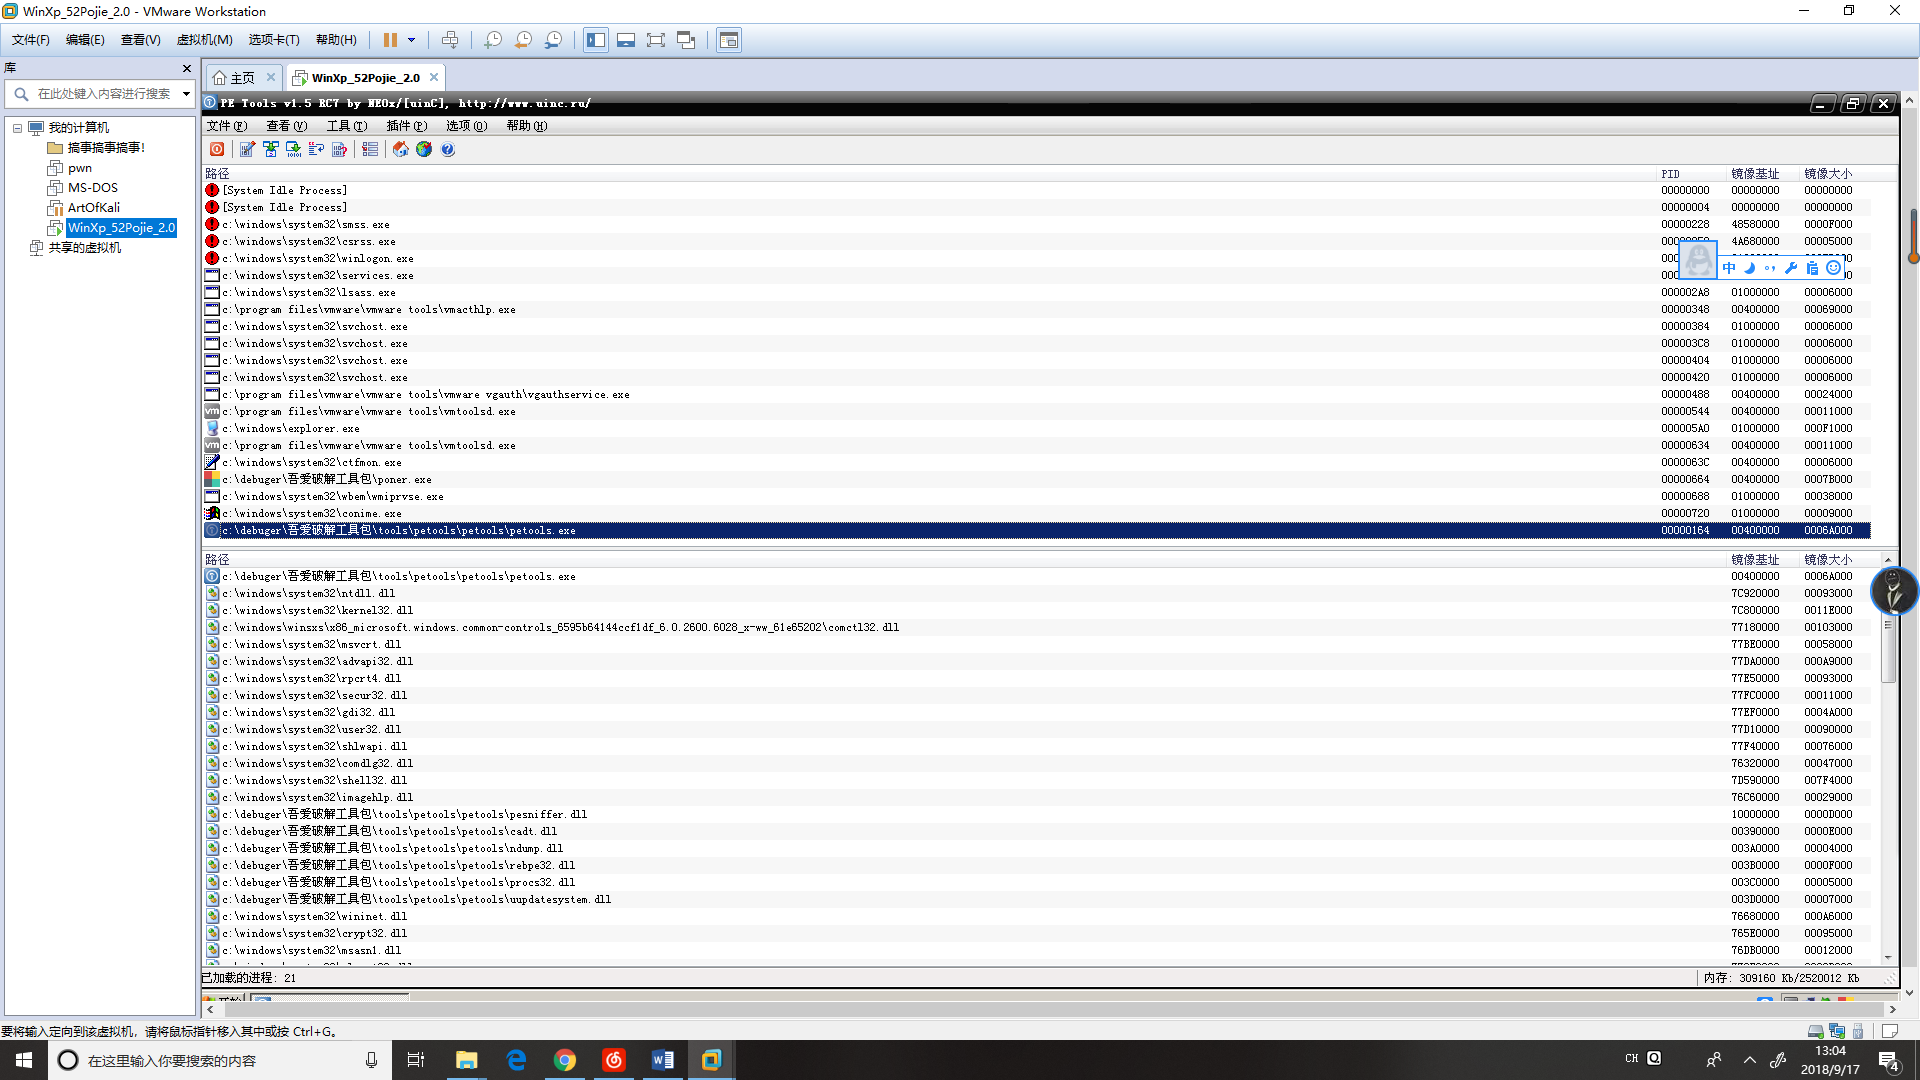
Task: Switch to the 主页 tab
Action: [x=242, y=78]
